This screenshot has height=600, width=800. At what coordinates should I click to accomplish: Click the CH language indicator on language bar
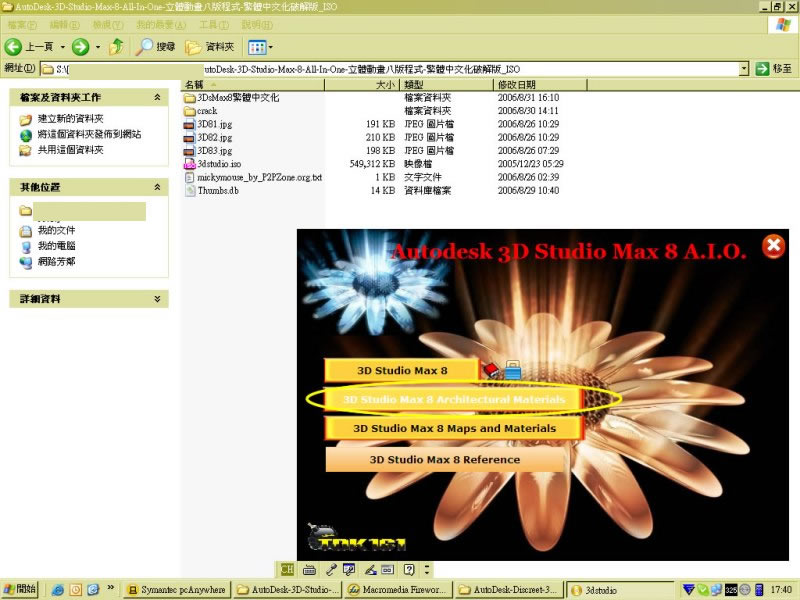pyautogui.click(x=287, y=569)
